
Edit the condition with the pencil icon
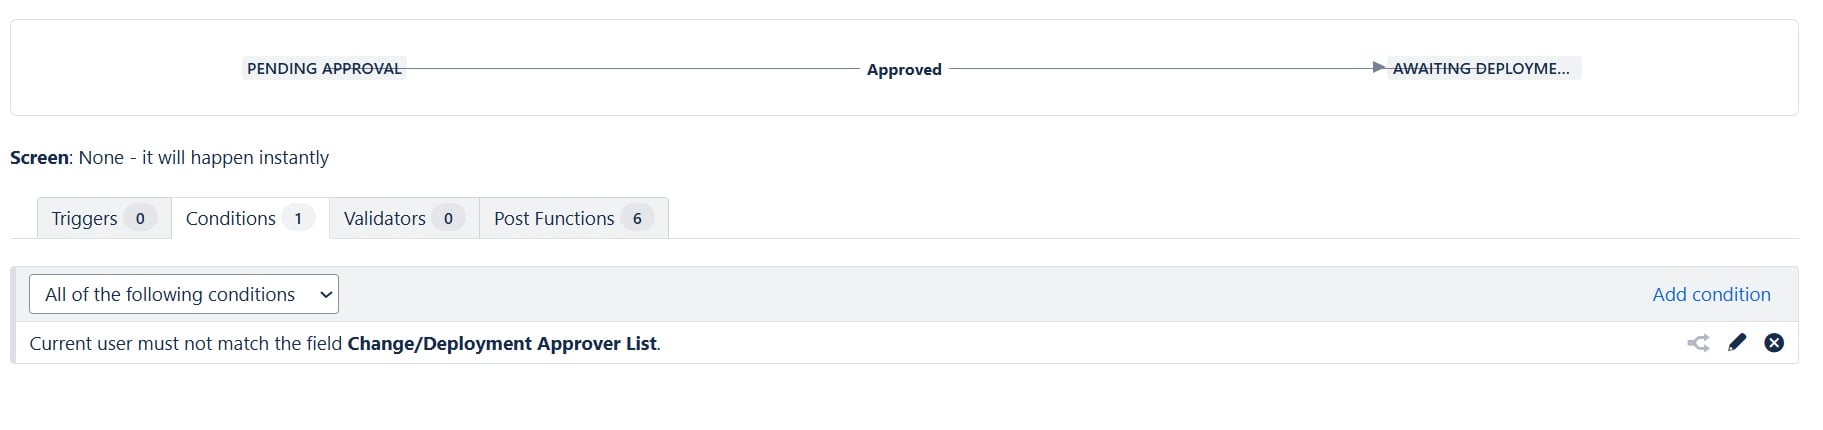point(1737,342)
